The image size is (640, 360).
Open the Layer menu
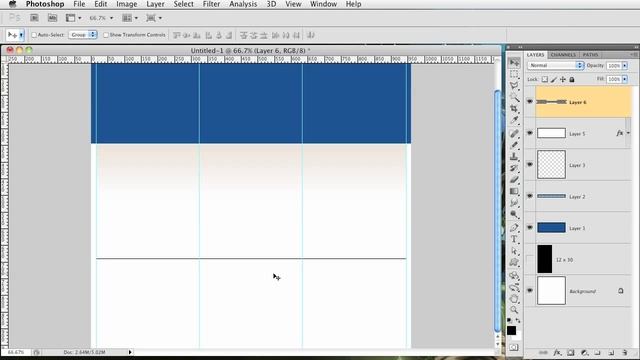[x=155, y=4]
